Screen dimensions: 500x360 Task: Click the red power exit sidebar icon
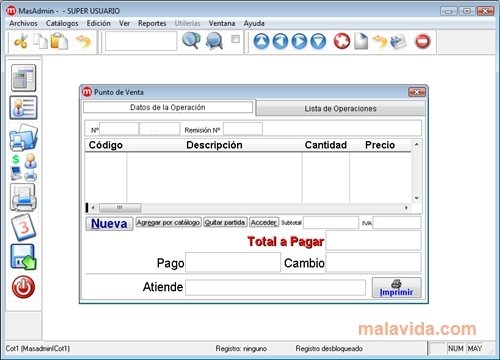tap(23, 287)
